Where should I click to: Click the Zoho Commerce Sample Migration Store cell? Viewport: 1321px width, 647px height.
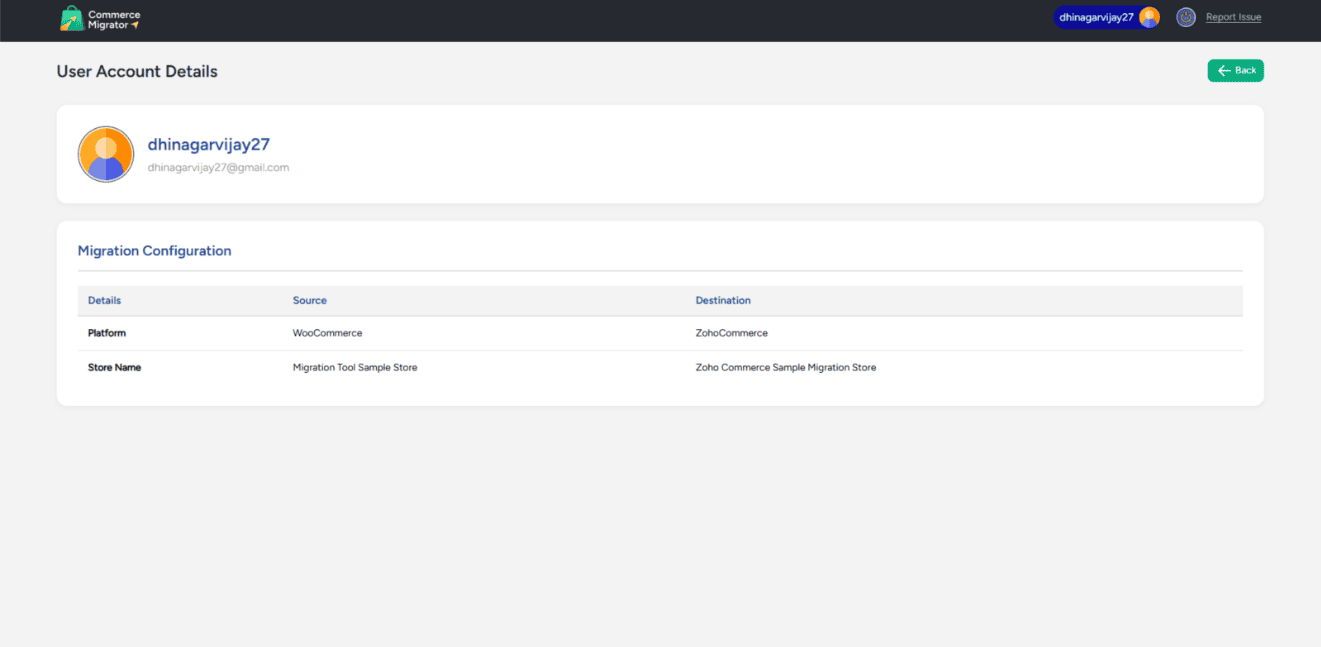point(785,367)
